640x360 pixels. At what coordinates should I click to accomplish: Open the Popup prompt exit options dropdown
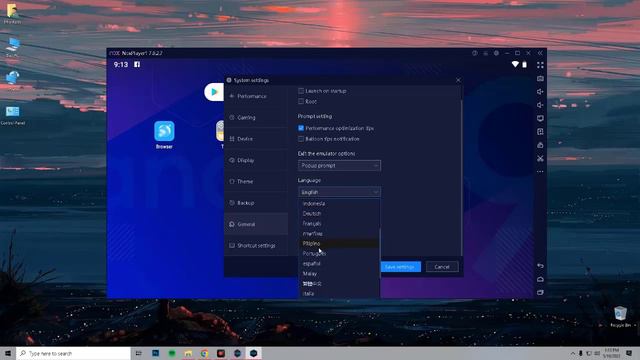pyautogui.click(x=339, y=166)
